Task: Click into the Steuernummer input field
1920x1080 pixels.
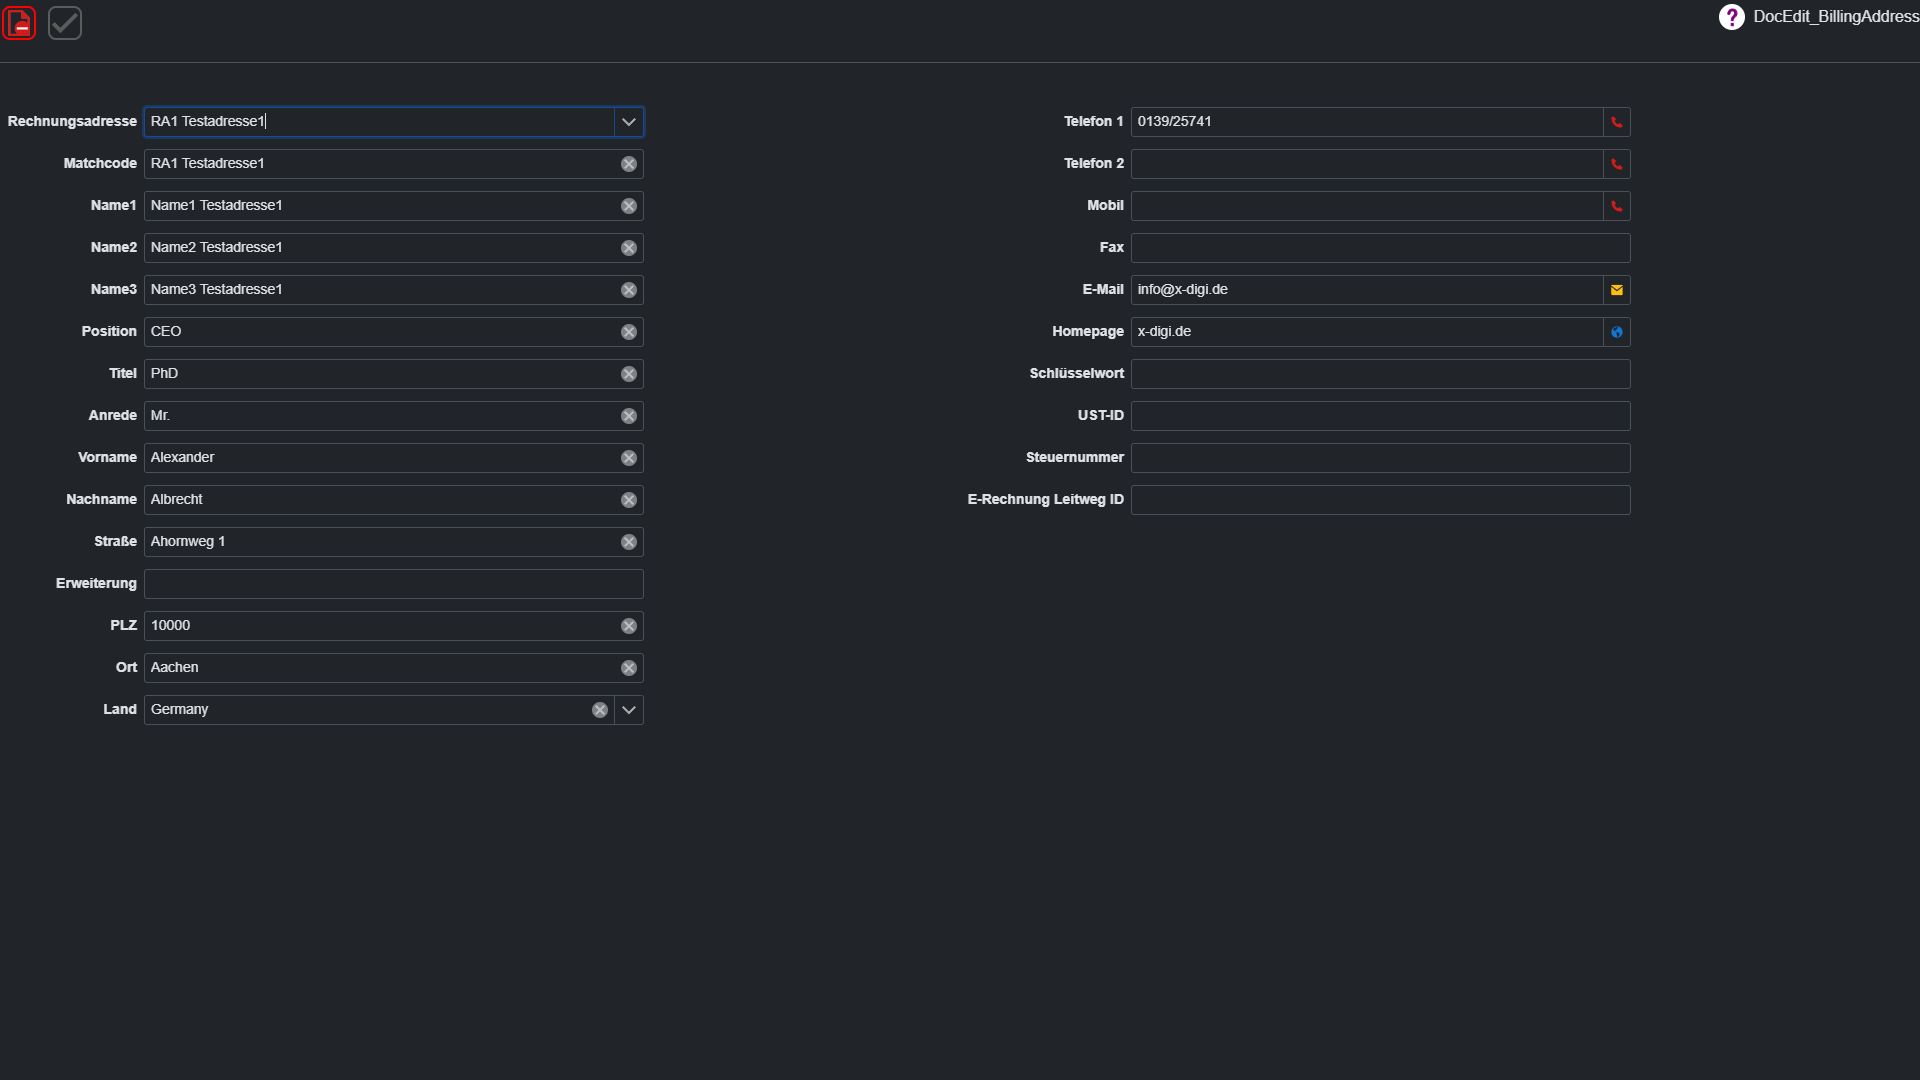Action: [1380, 458]
